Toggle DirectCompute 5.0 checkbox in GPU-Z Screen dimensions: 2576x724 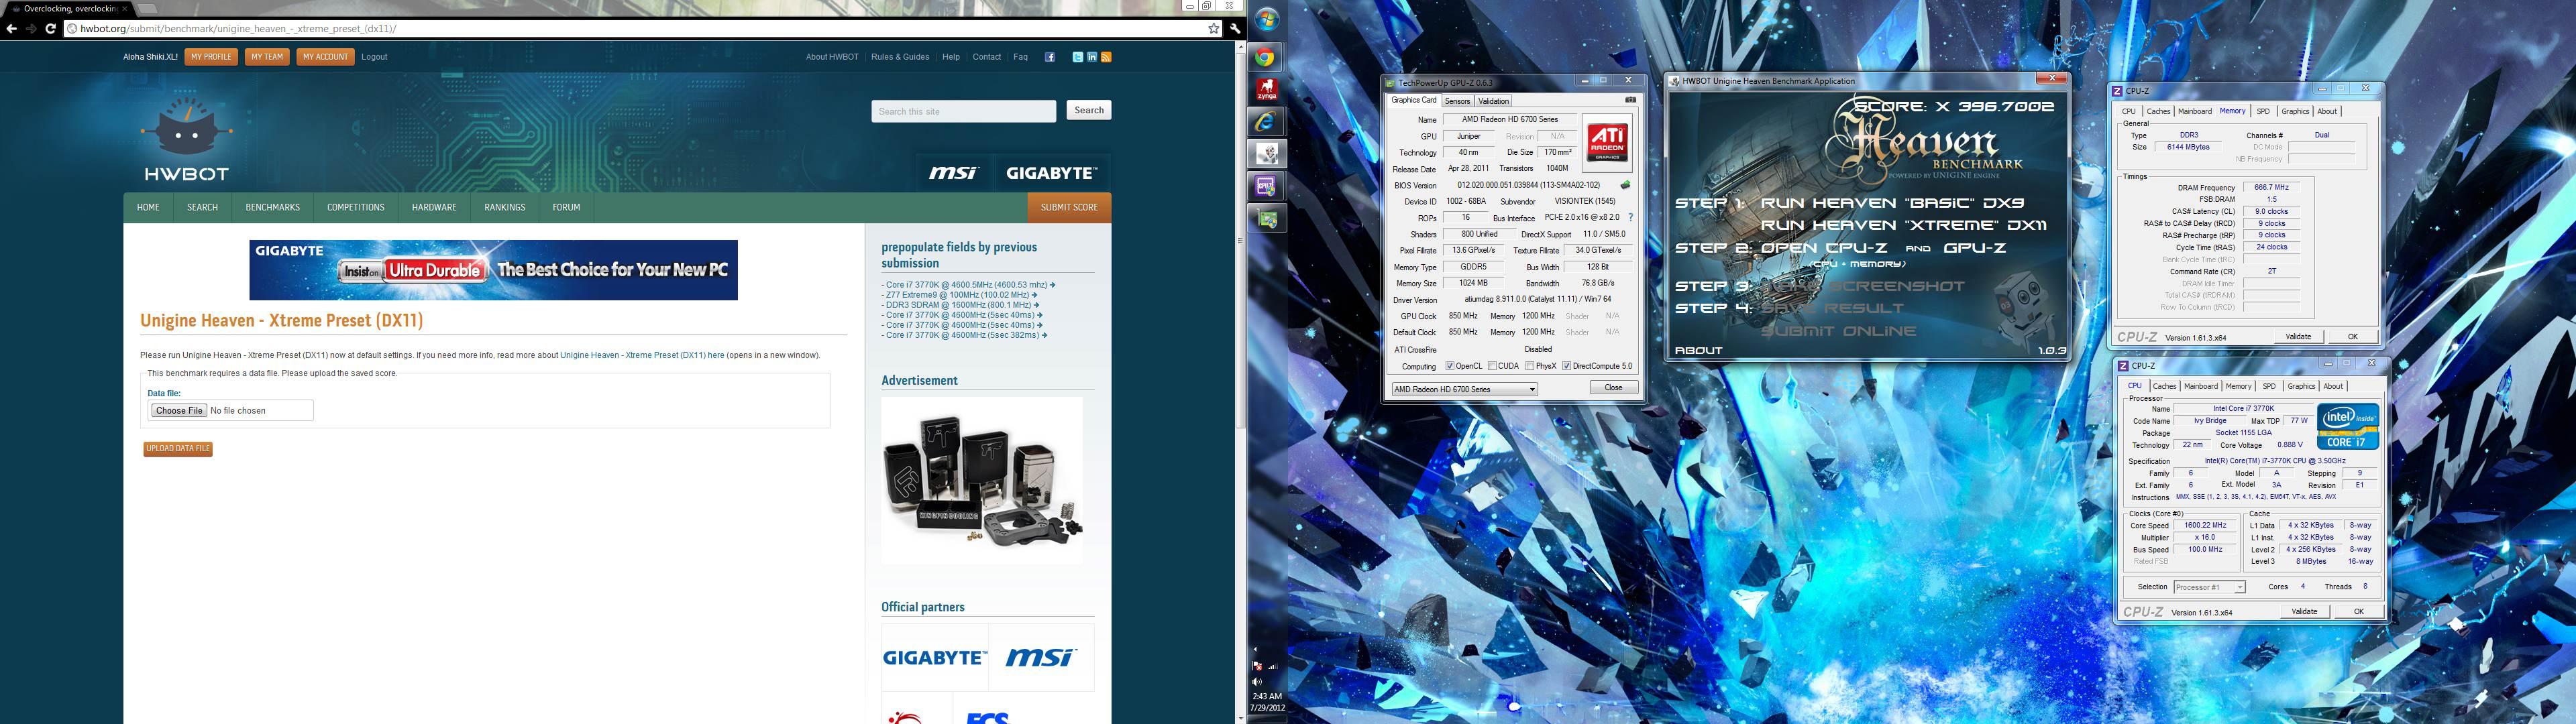(x=1567, y=366)
